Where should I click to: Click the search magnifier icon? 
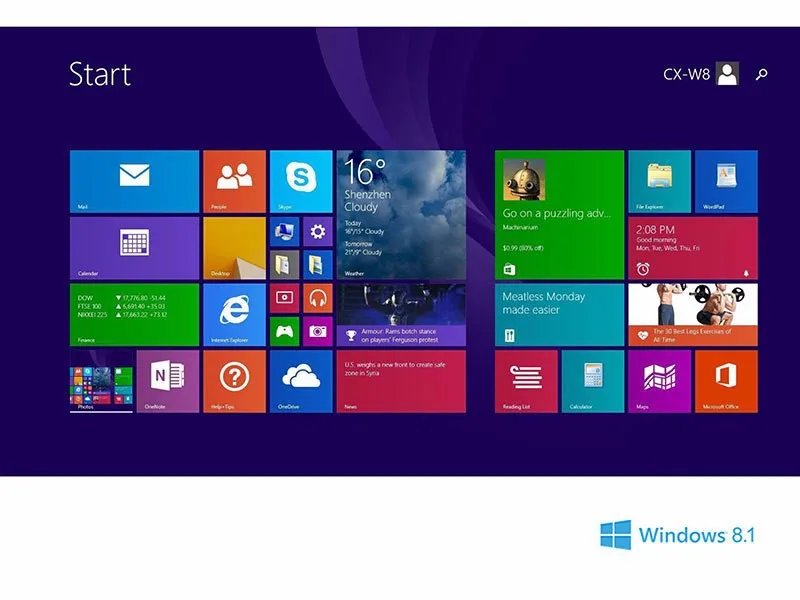761,74
